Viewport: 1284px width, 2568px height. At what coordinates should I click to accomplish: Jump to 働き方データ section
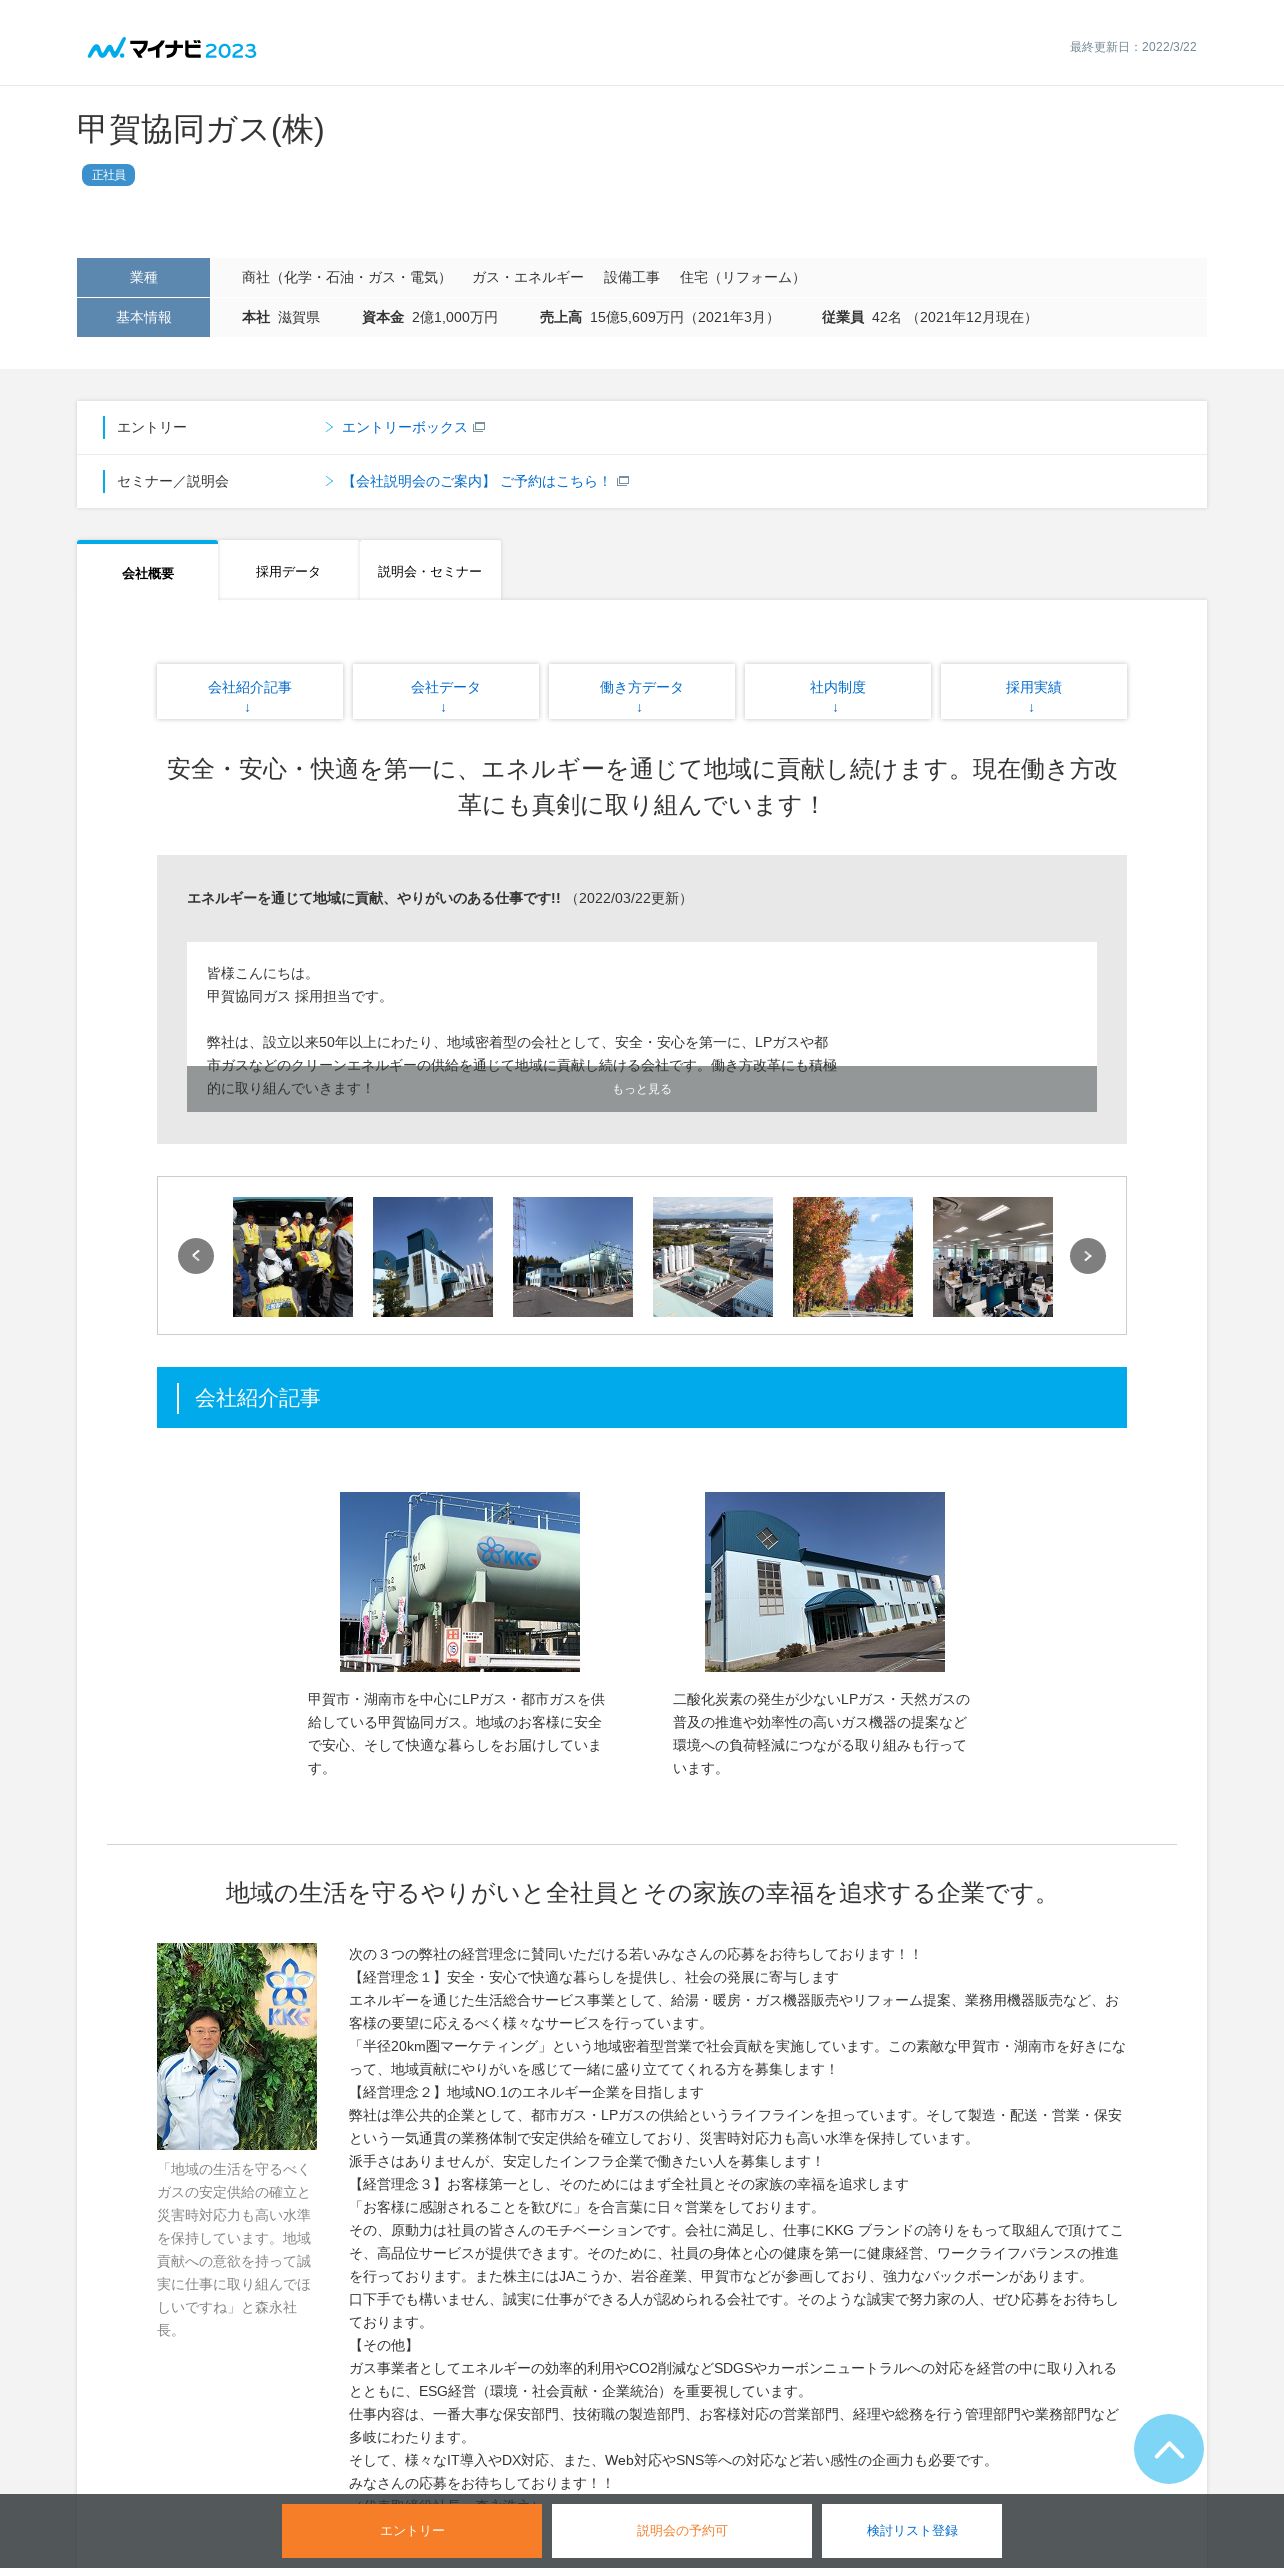[642, 691]
